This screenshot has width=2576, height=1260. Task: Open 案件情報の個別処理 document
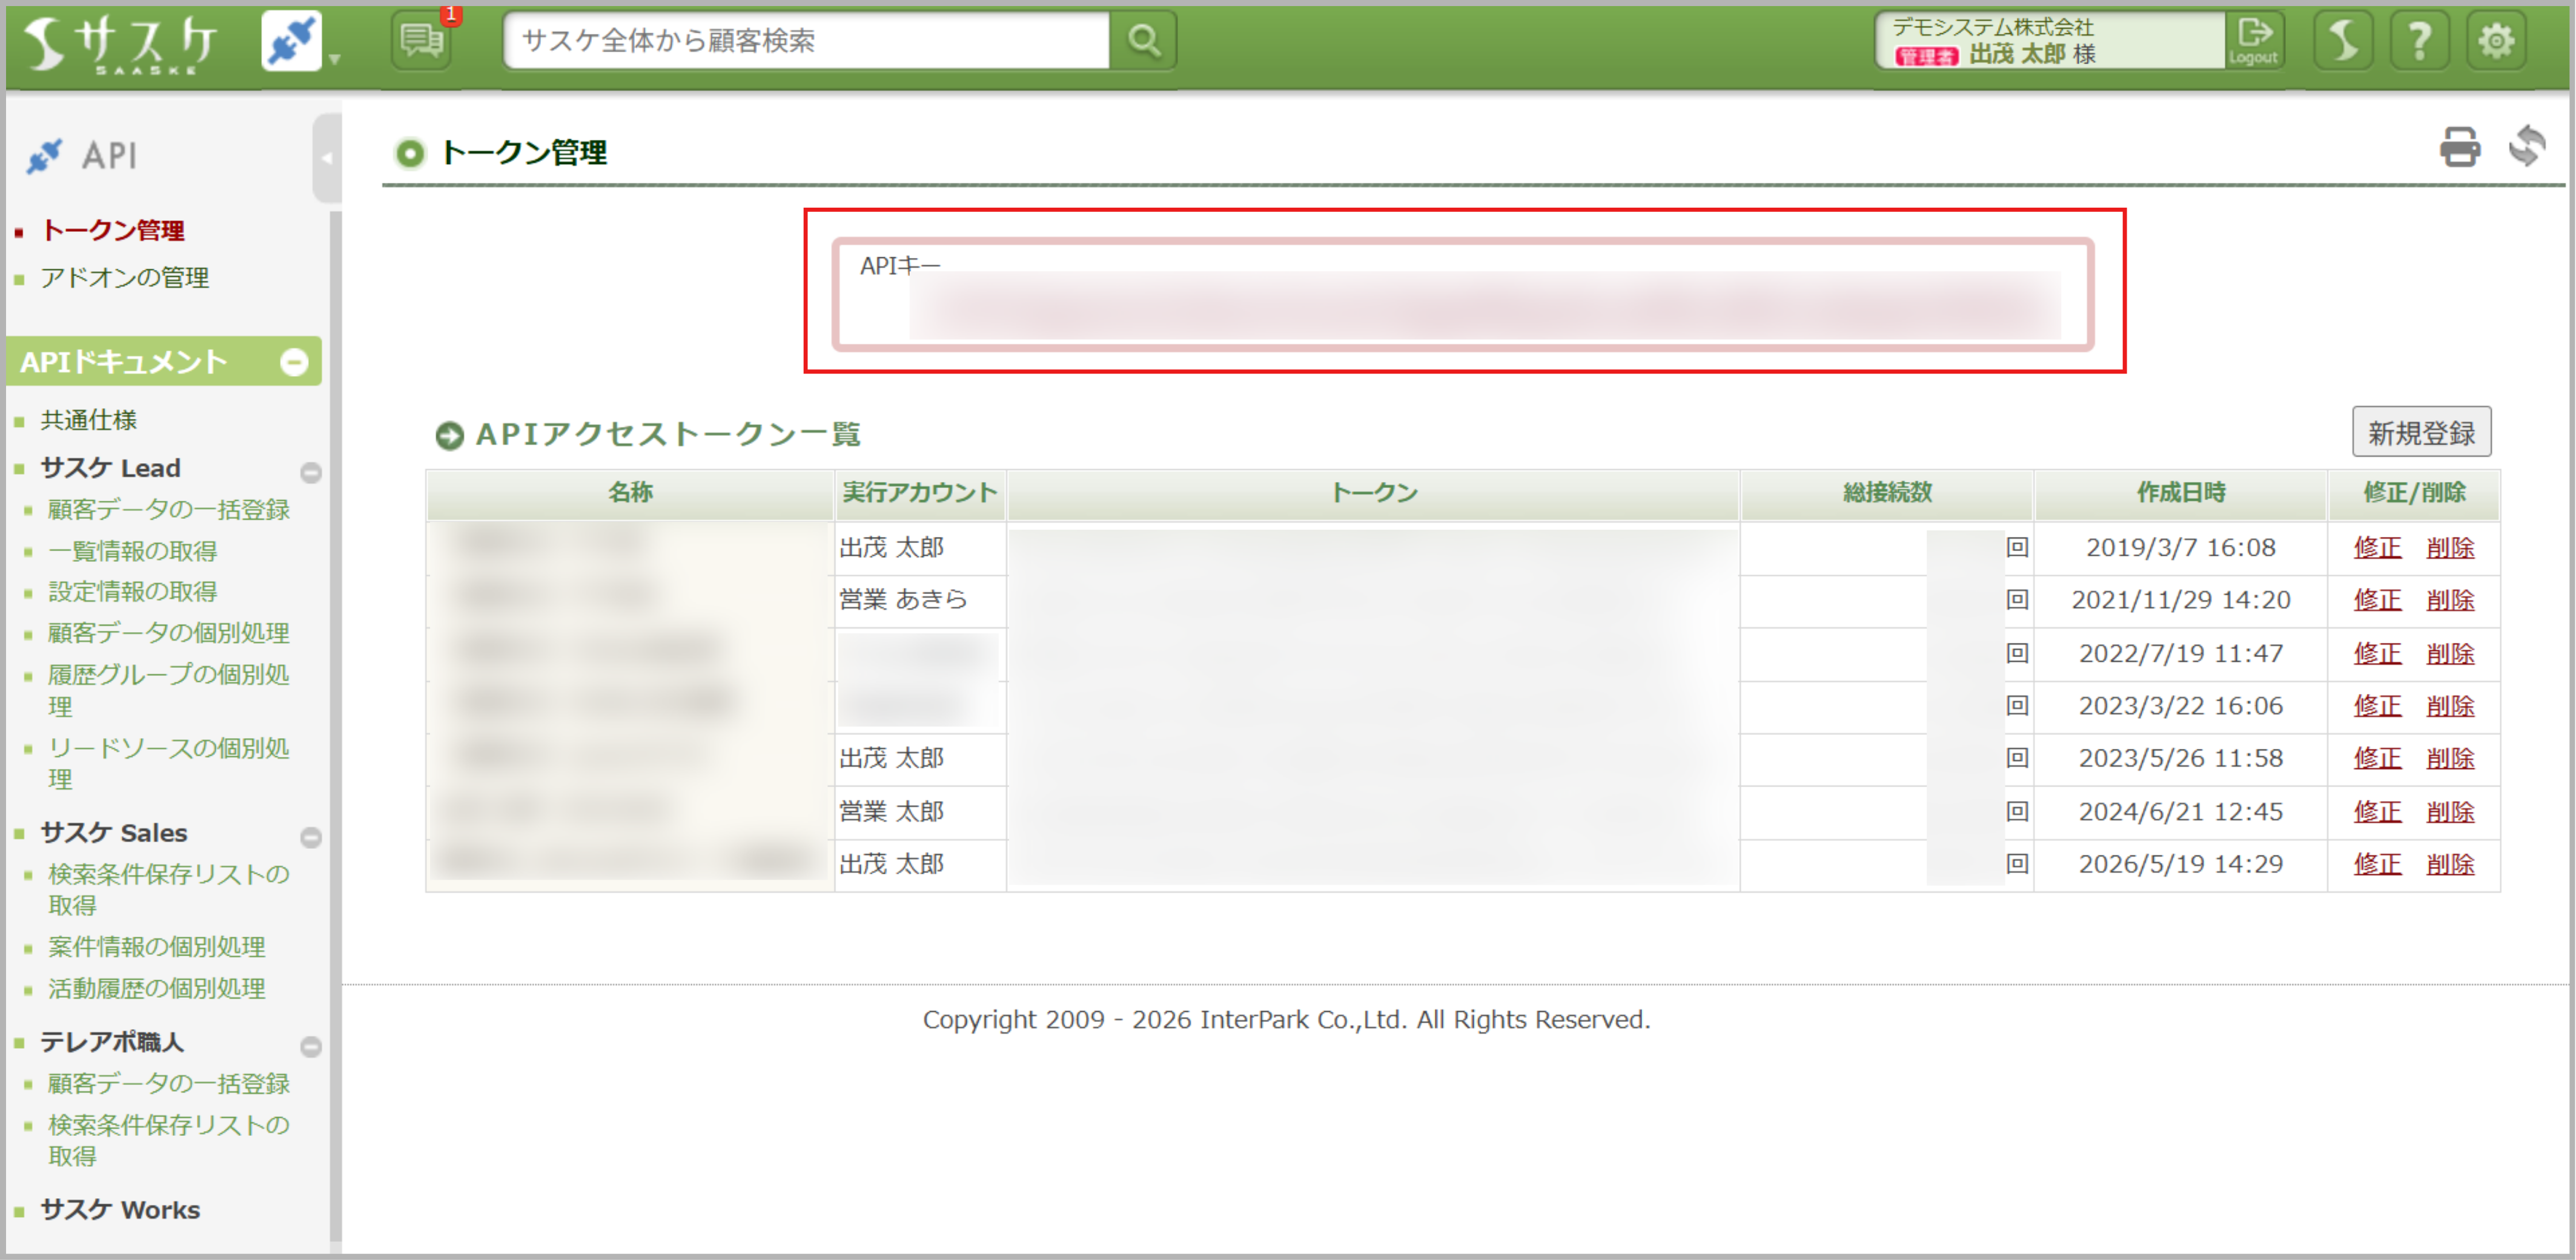[156, 947]
